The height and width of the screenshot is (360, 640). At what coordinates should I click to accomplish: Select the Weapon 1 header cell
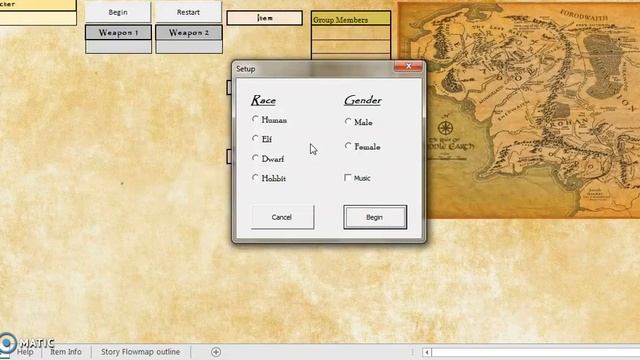118,33
